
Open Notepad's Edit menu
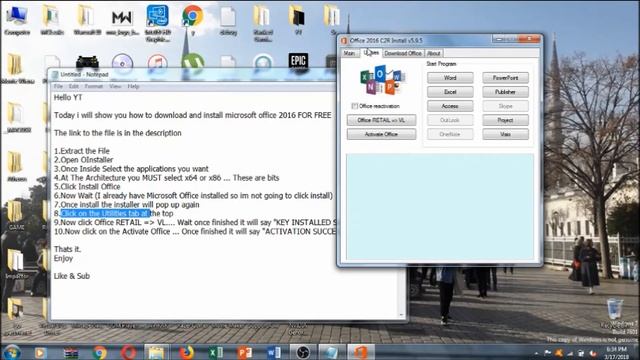click(x=73, y=87)
